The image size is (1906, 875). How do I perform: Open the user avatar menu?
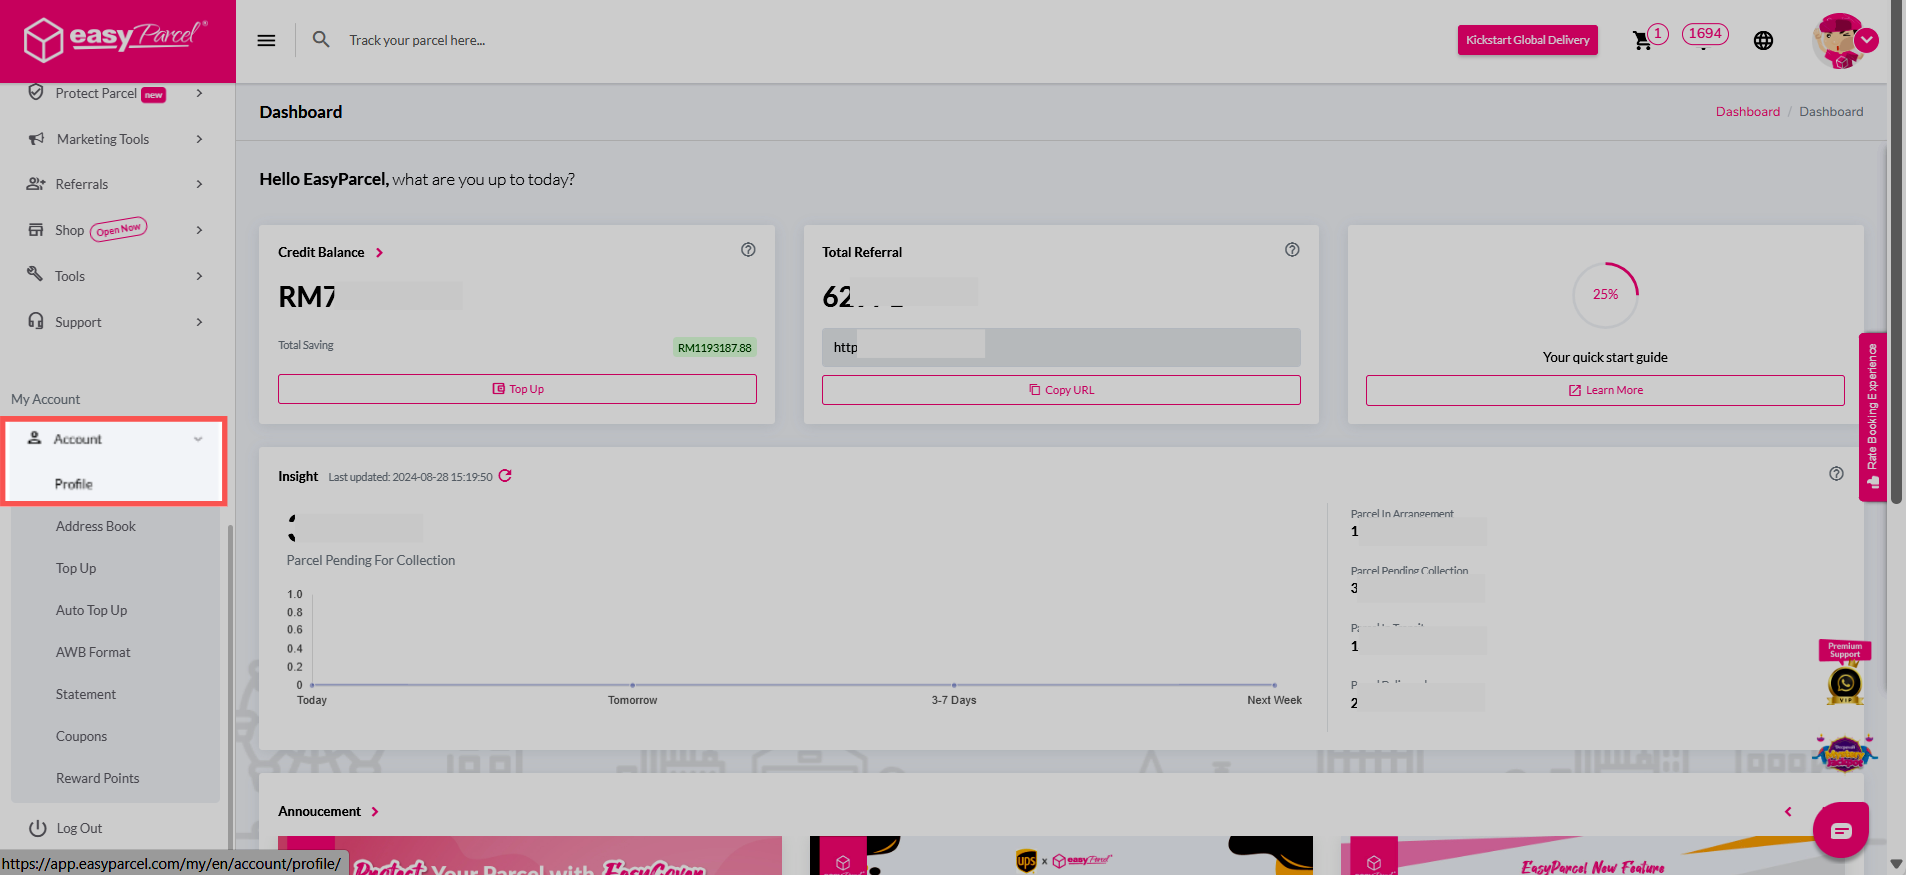[x=1843, y=41]
